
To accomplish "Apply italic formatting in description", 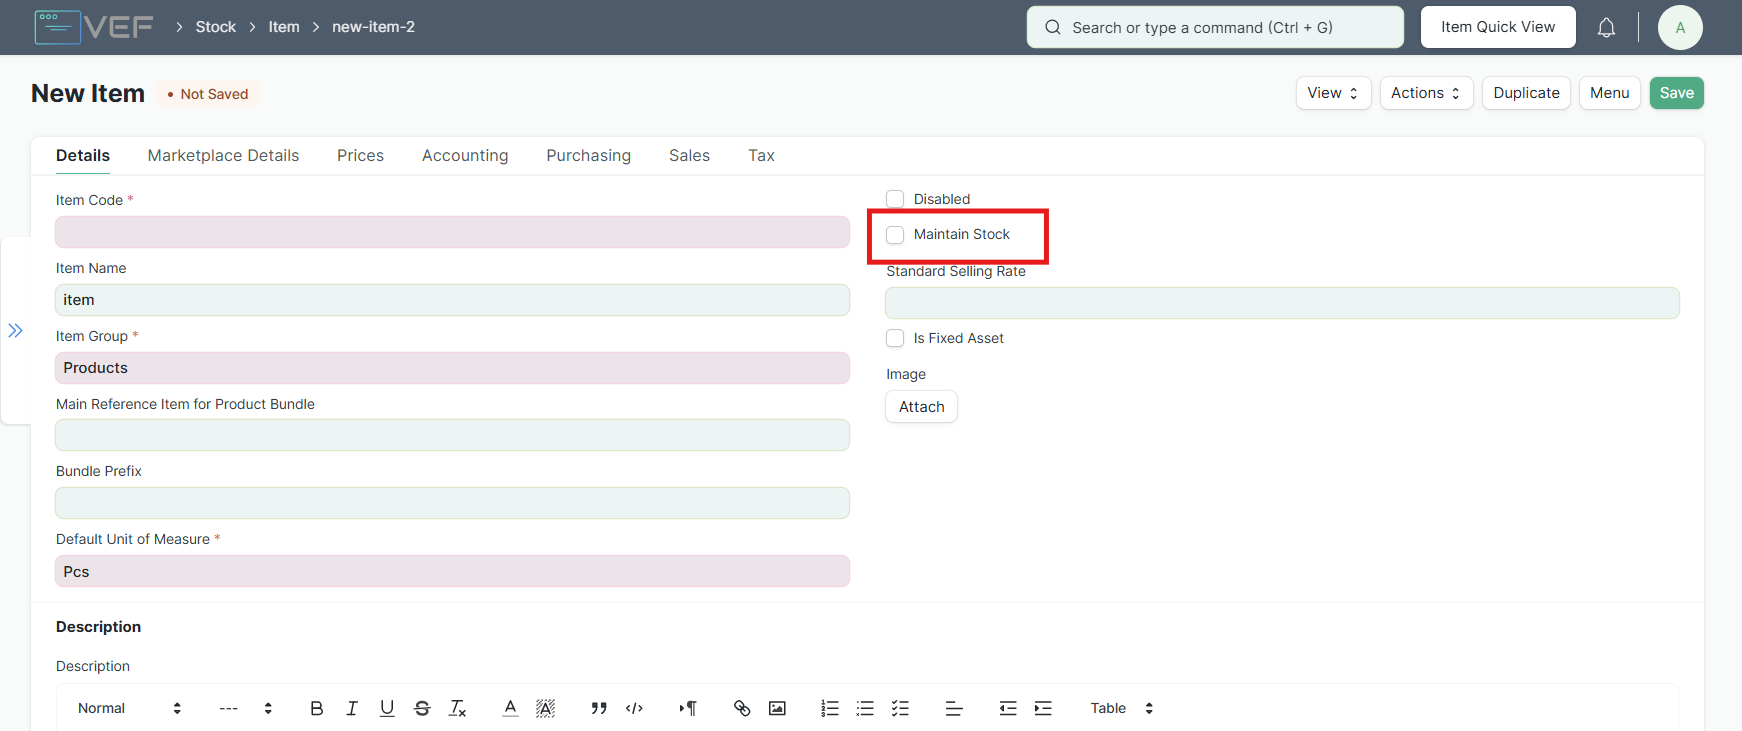I will pos(352,708).
